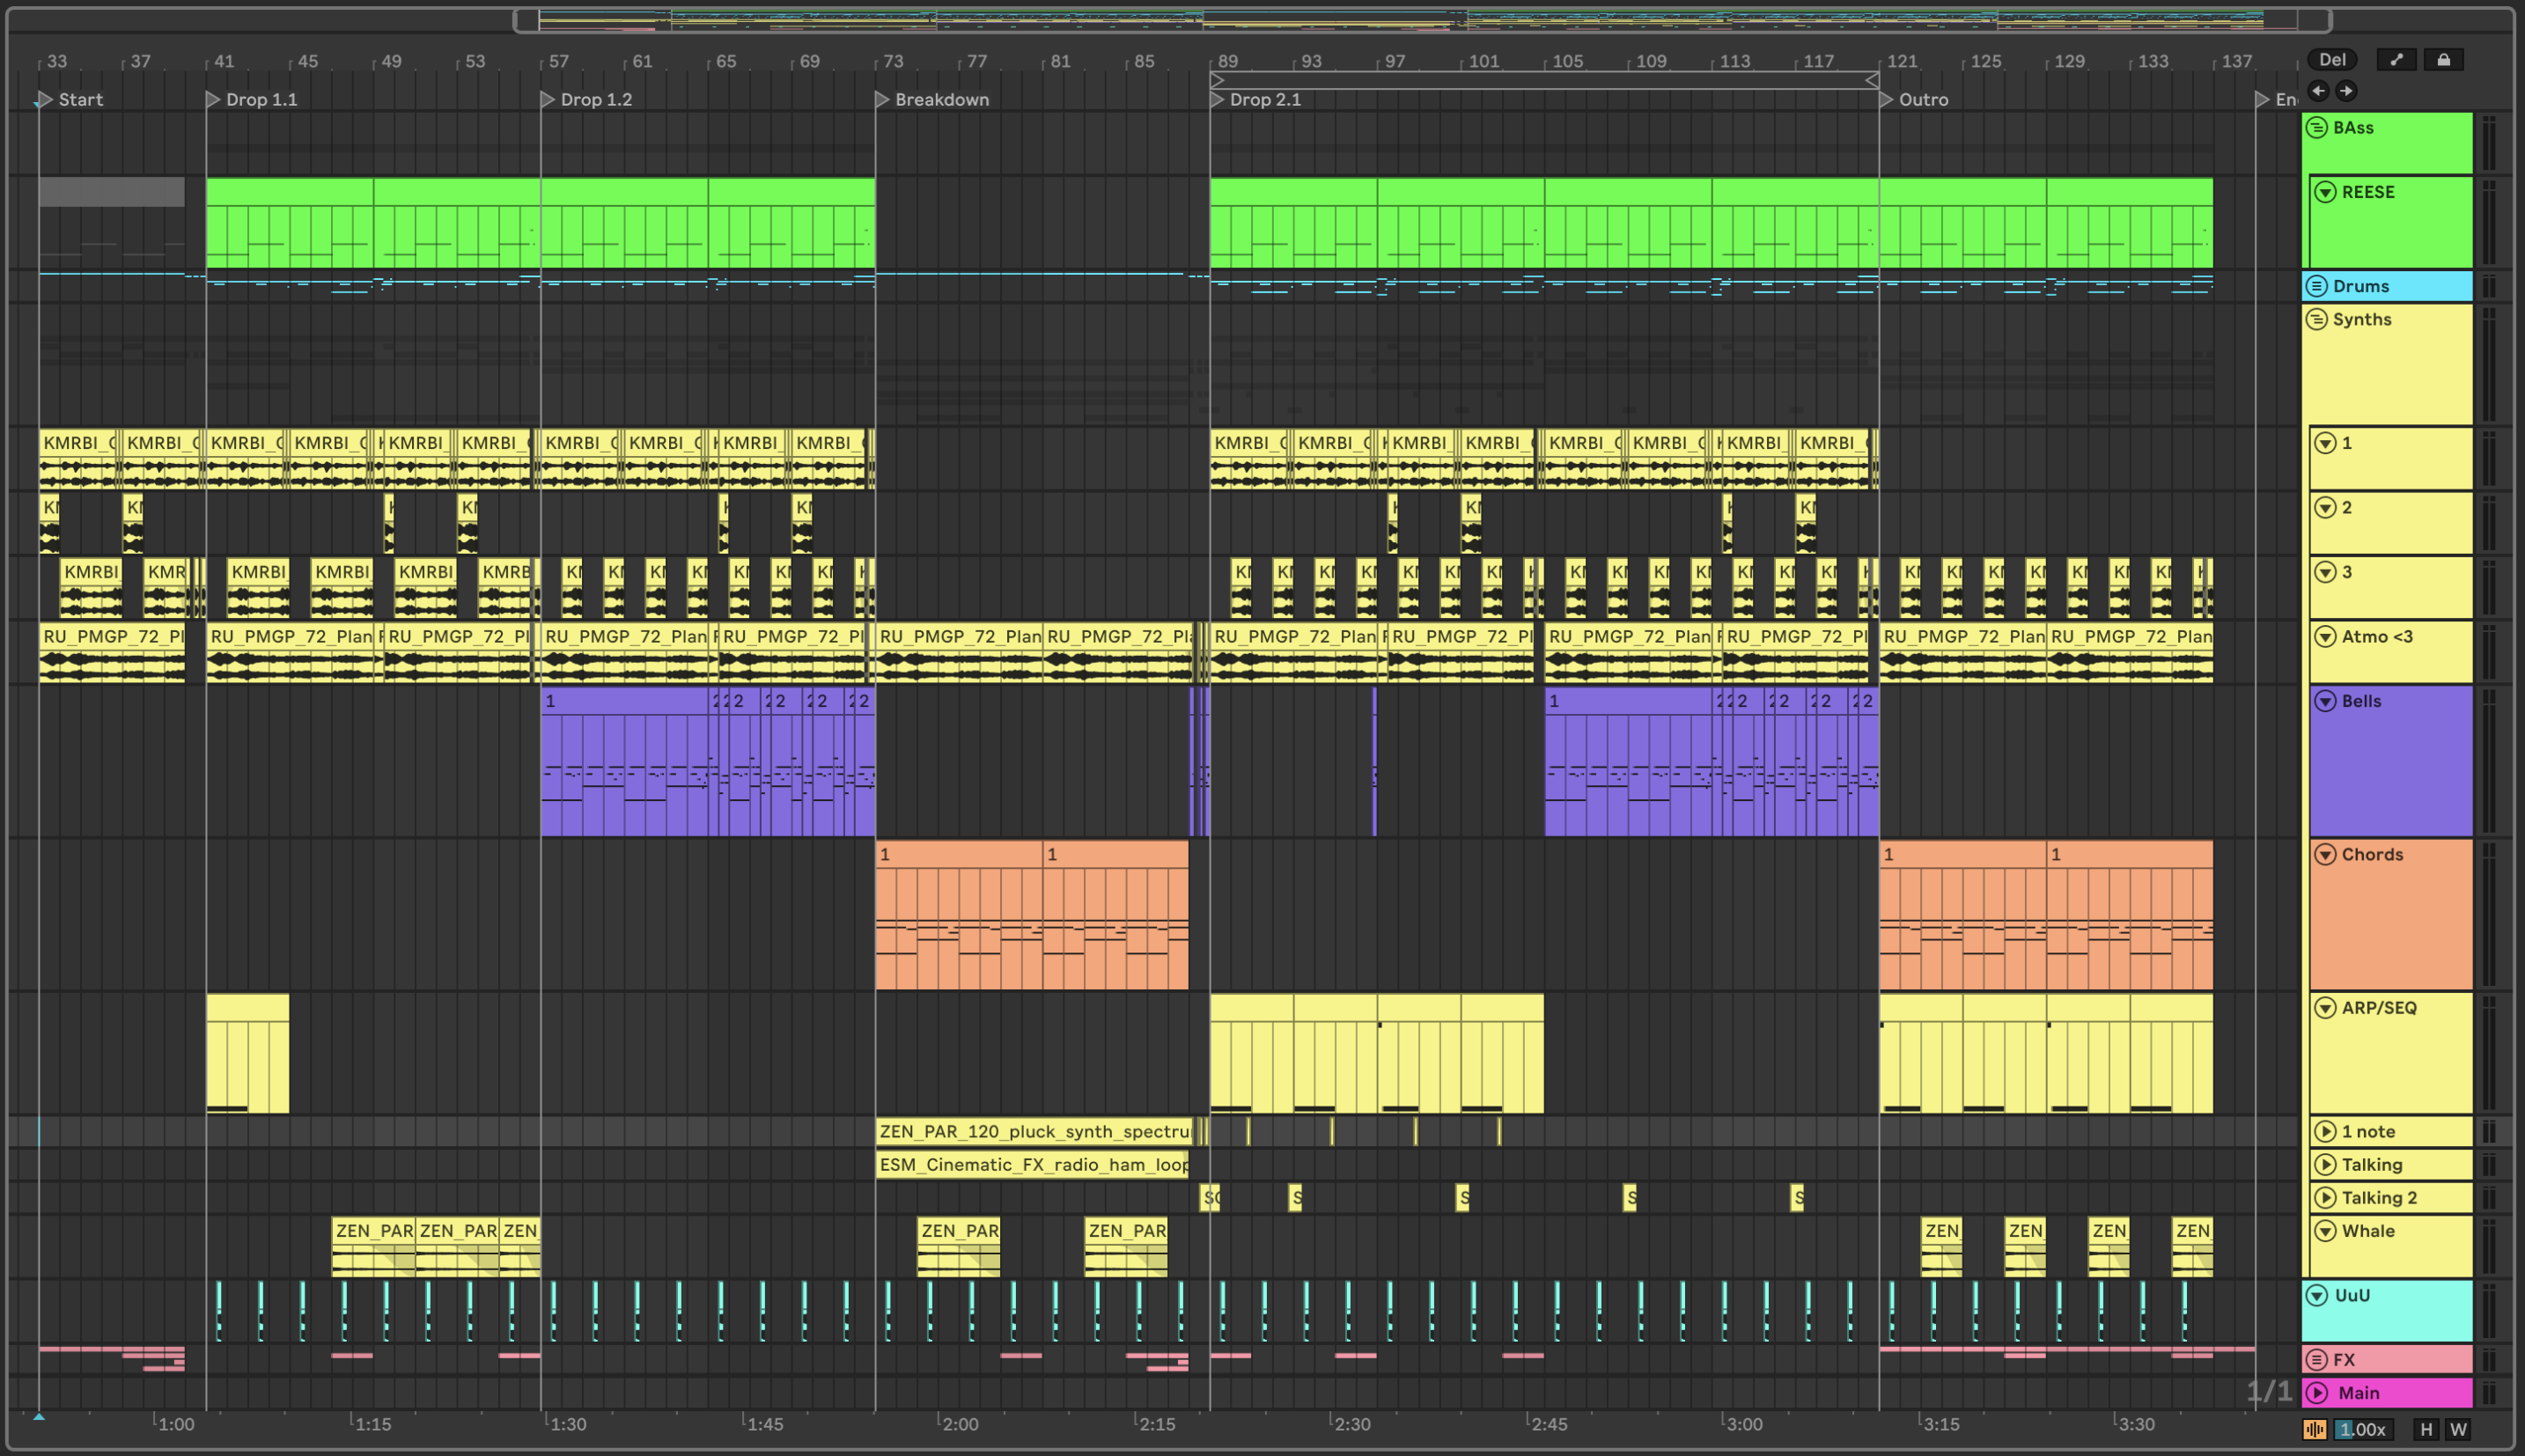Viewport: 2525px width, 1456px height.
Task: Jump to previous locator arrow
Action: 2318,91
